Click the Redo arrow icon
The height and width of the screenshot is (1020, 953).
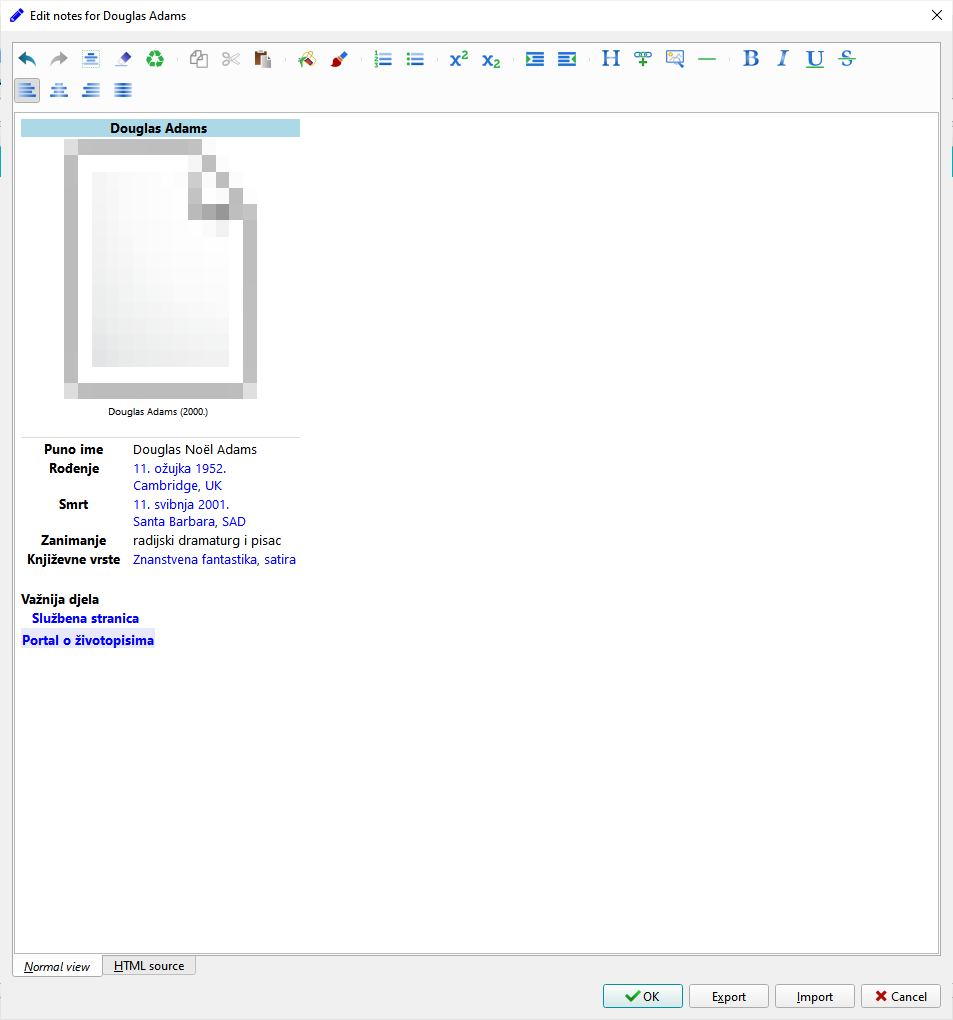[59, 59]
